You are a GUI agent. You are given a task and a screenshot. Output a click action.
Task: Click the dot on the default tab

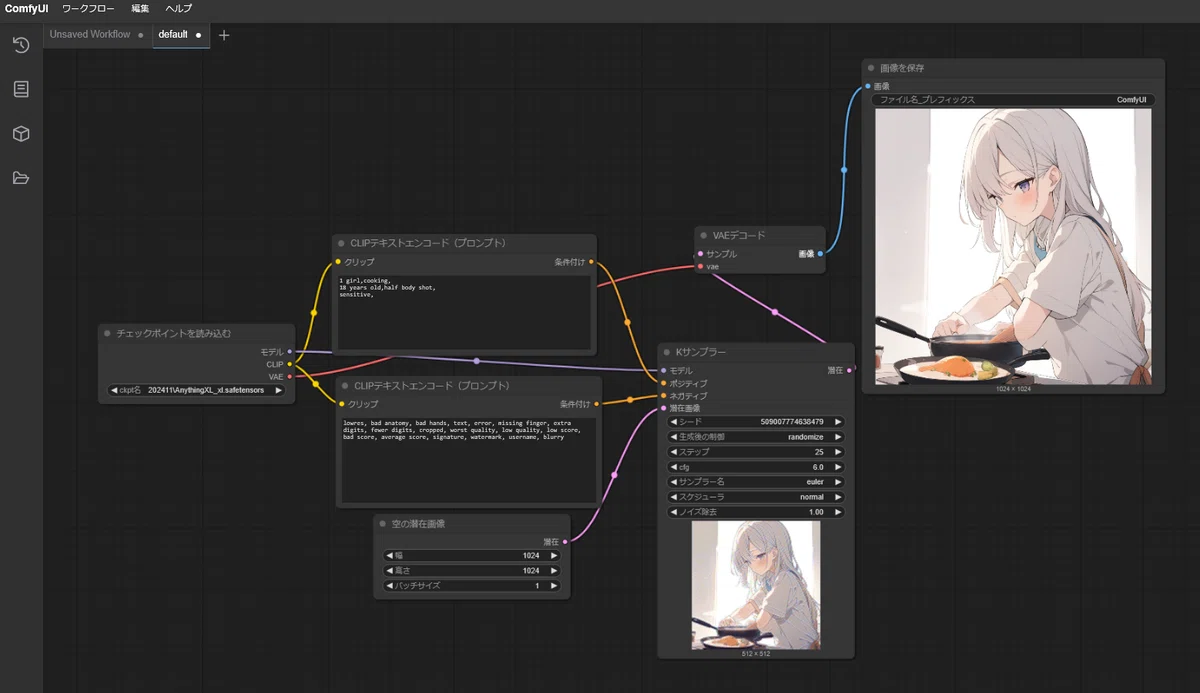[x=198, y=35]
